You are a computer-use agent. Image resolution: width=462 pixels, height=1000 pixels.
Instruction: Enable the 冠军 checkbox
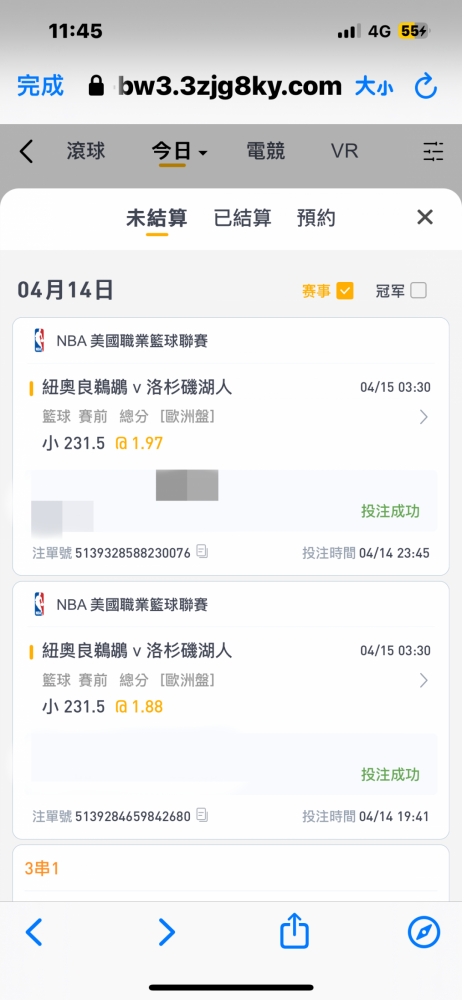point(418,291)
